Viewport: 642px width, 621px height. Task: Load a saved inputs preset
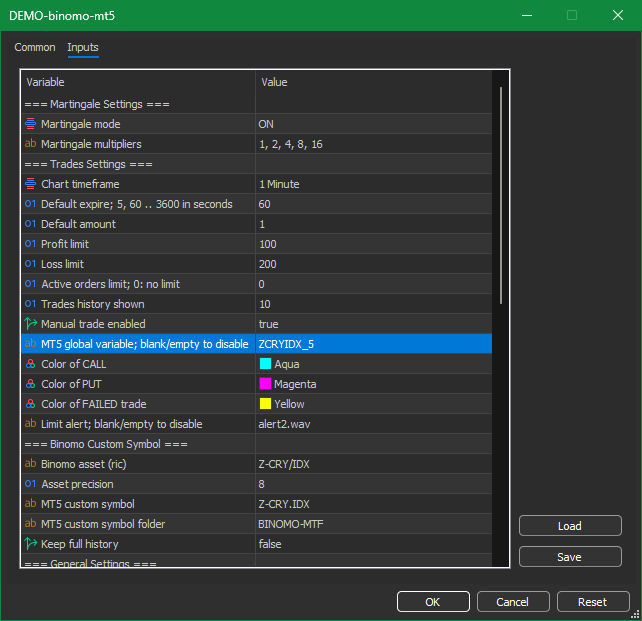[570, 526]
